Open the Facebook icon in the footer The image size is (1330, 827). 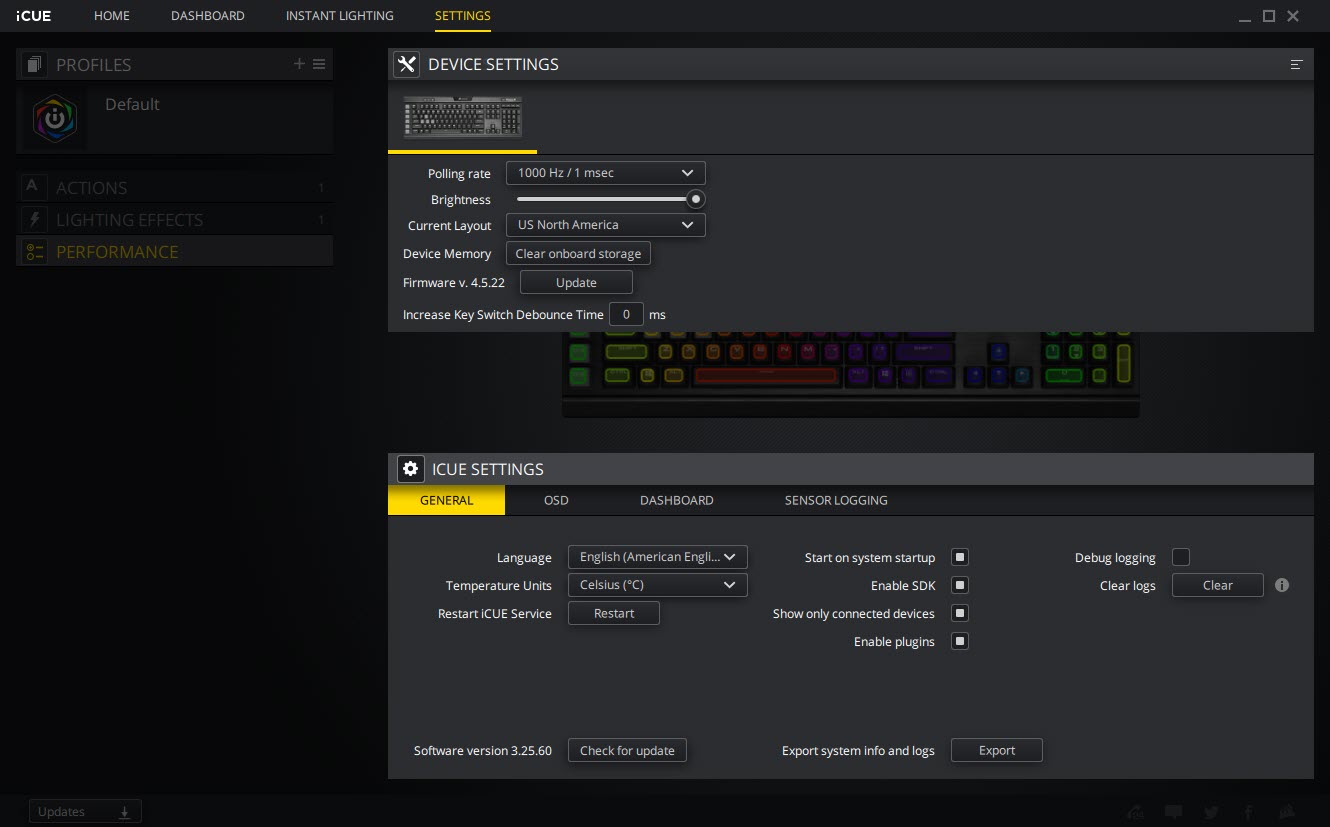(1249, 812)
